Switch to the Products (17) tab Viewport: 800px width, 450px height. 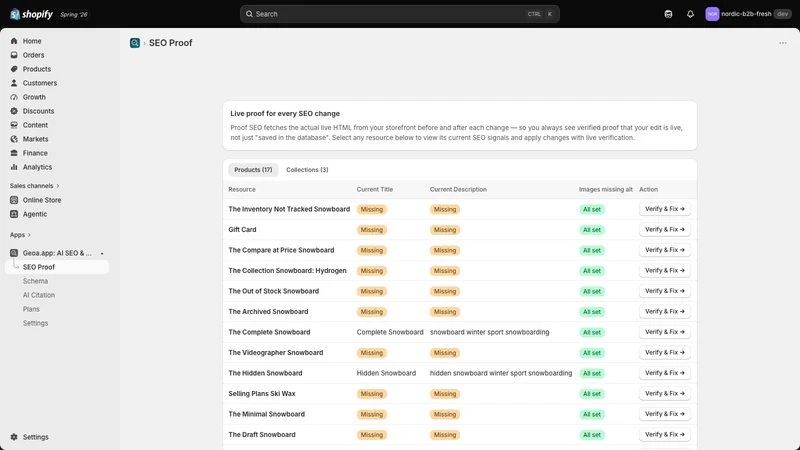click(x=253, y=170)
